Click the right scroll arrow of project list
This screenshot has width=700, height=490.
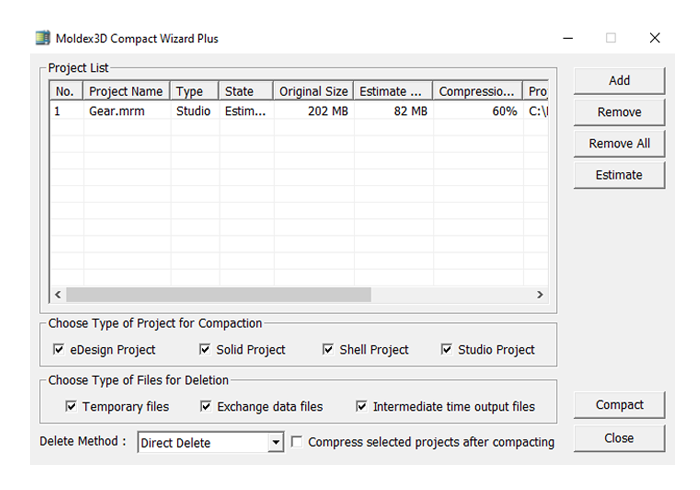[540, 295]
